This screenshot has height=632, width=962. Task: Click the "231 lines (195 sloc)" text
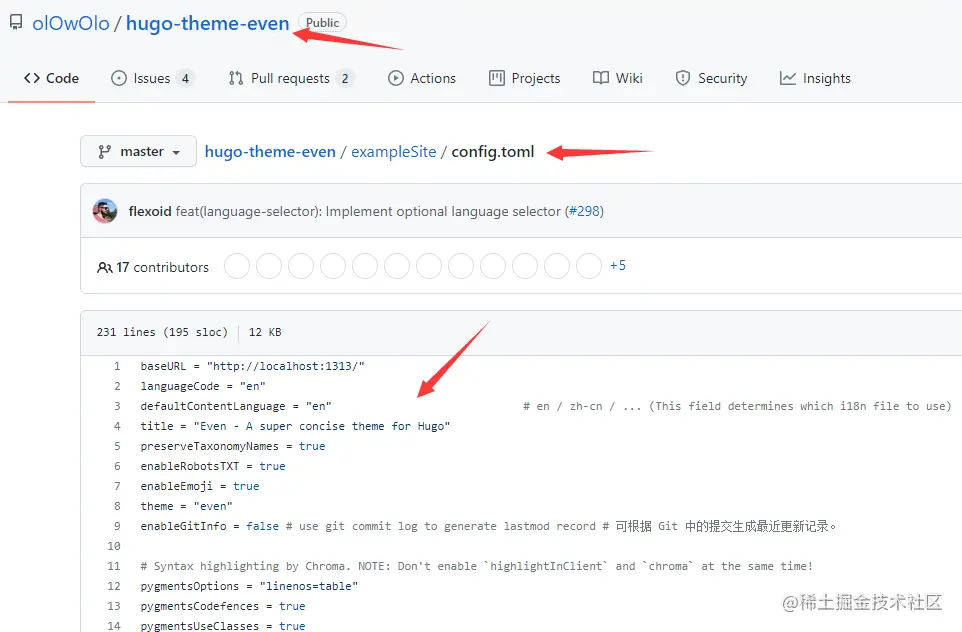162,332
